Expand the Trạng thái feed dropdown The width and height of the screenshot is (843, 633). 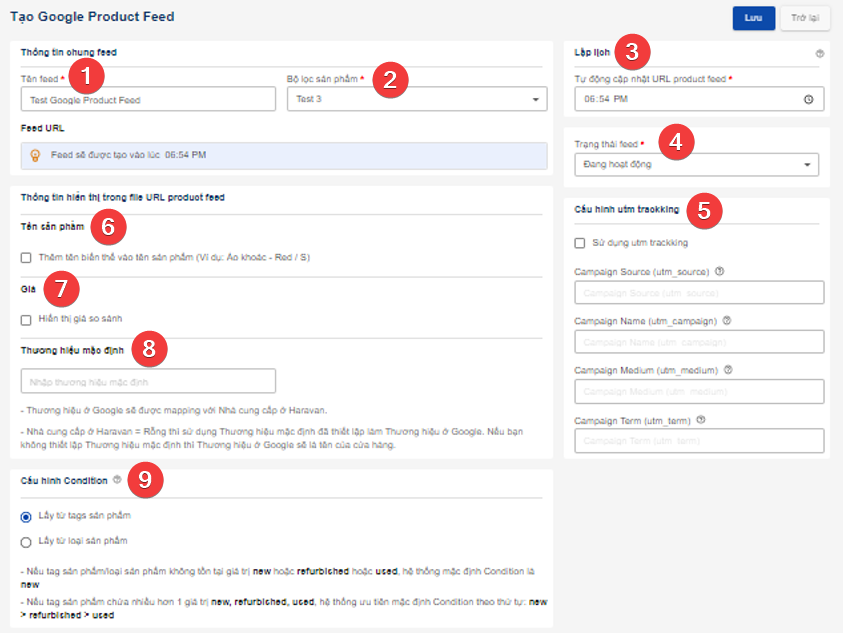point(697,165)
